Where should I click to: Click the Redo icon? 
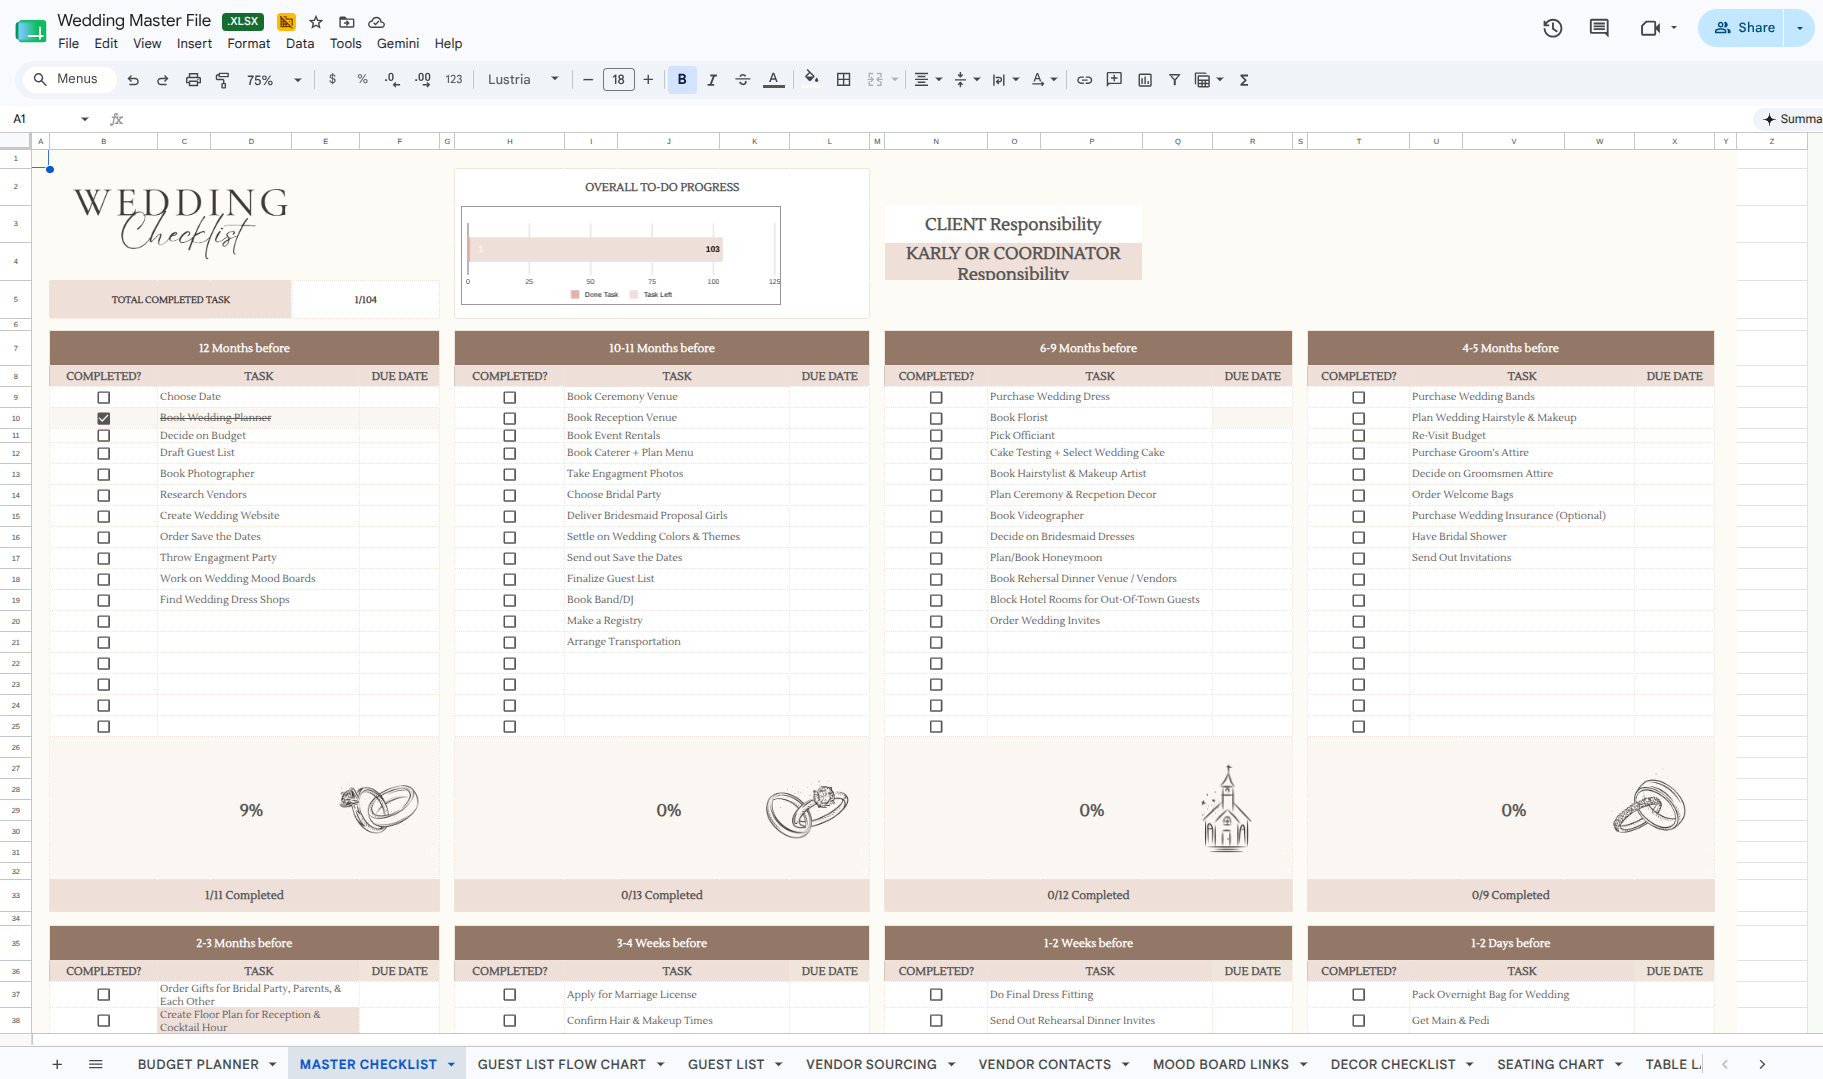[x=162, y=80]
